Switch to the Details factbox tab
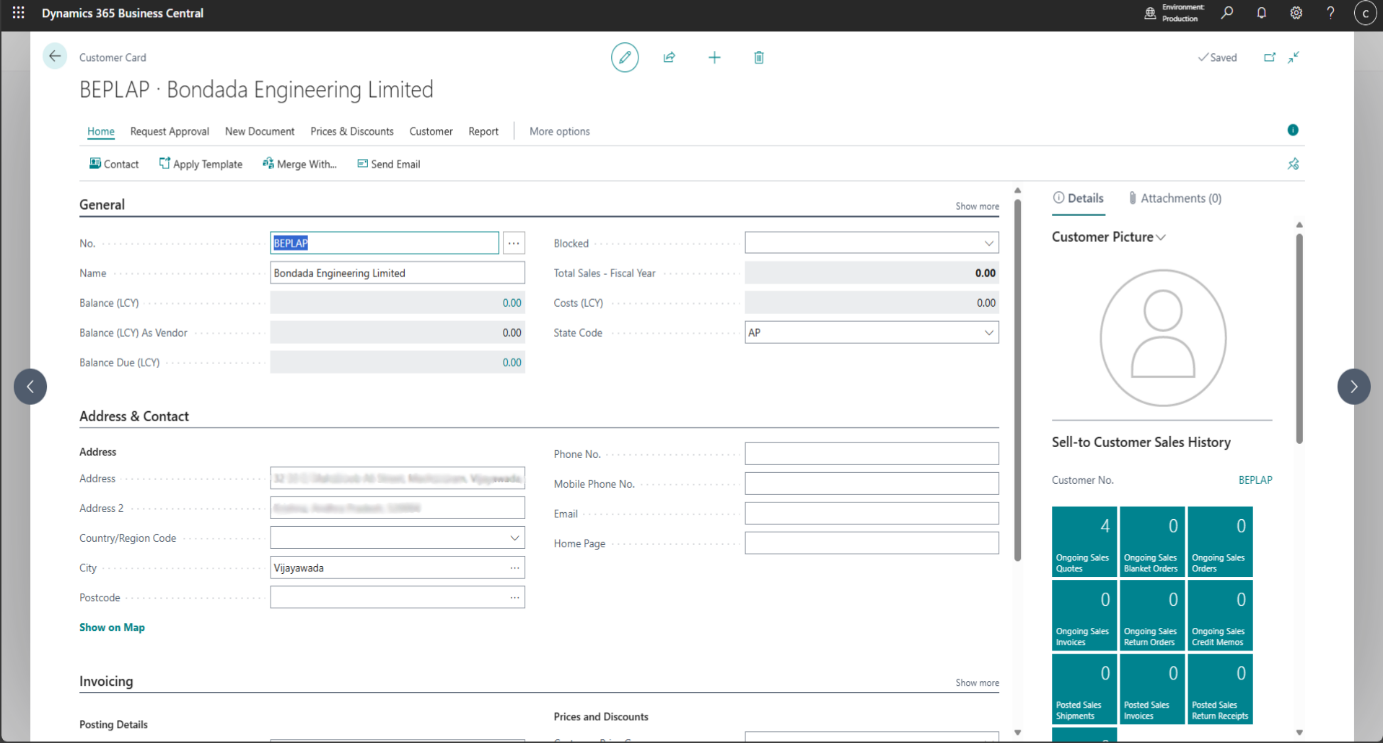The image size is (1383, 743). coord(1079,198)
